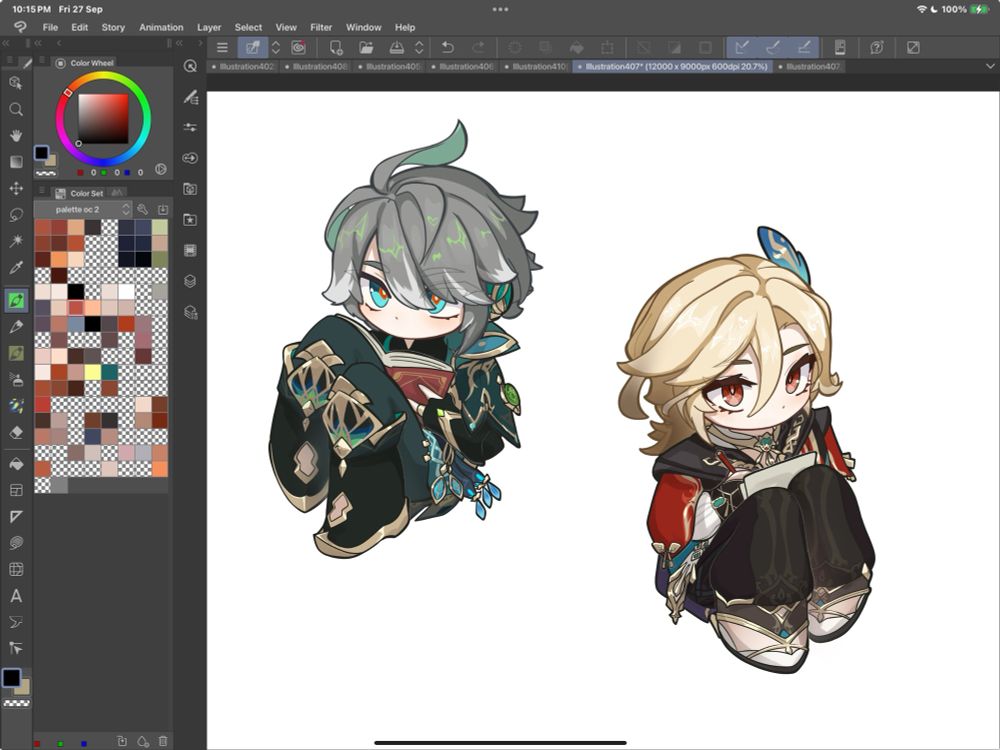Viewport: 1000px width, 750px height.
Task: Select the Airbrush tool
Action: tap(16, 379)
